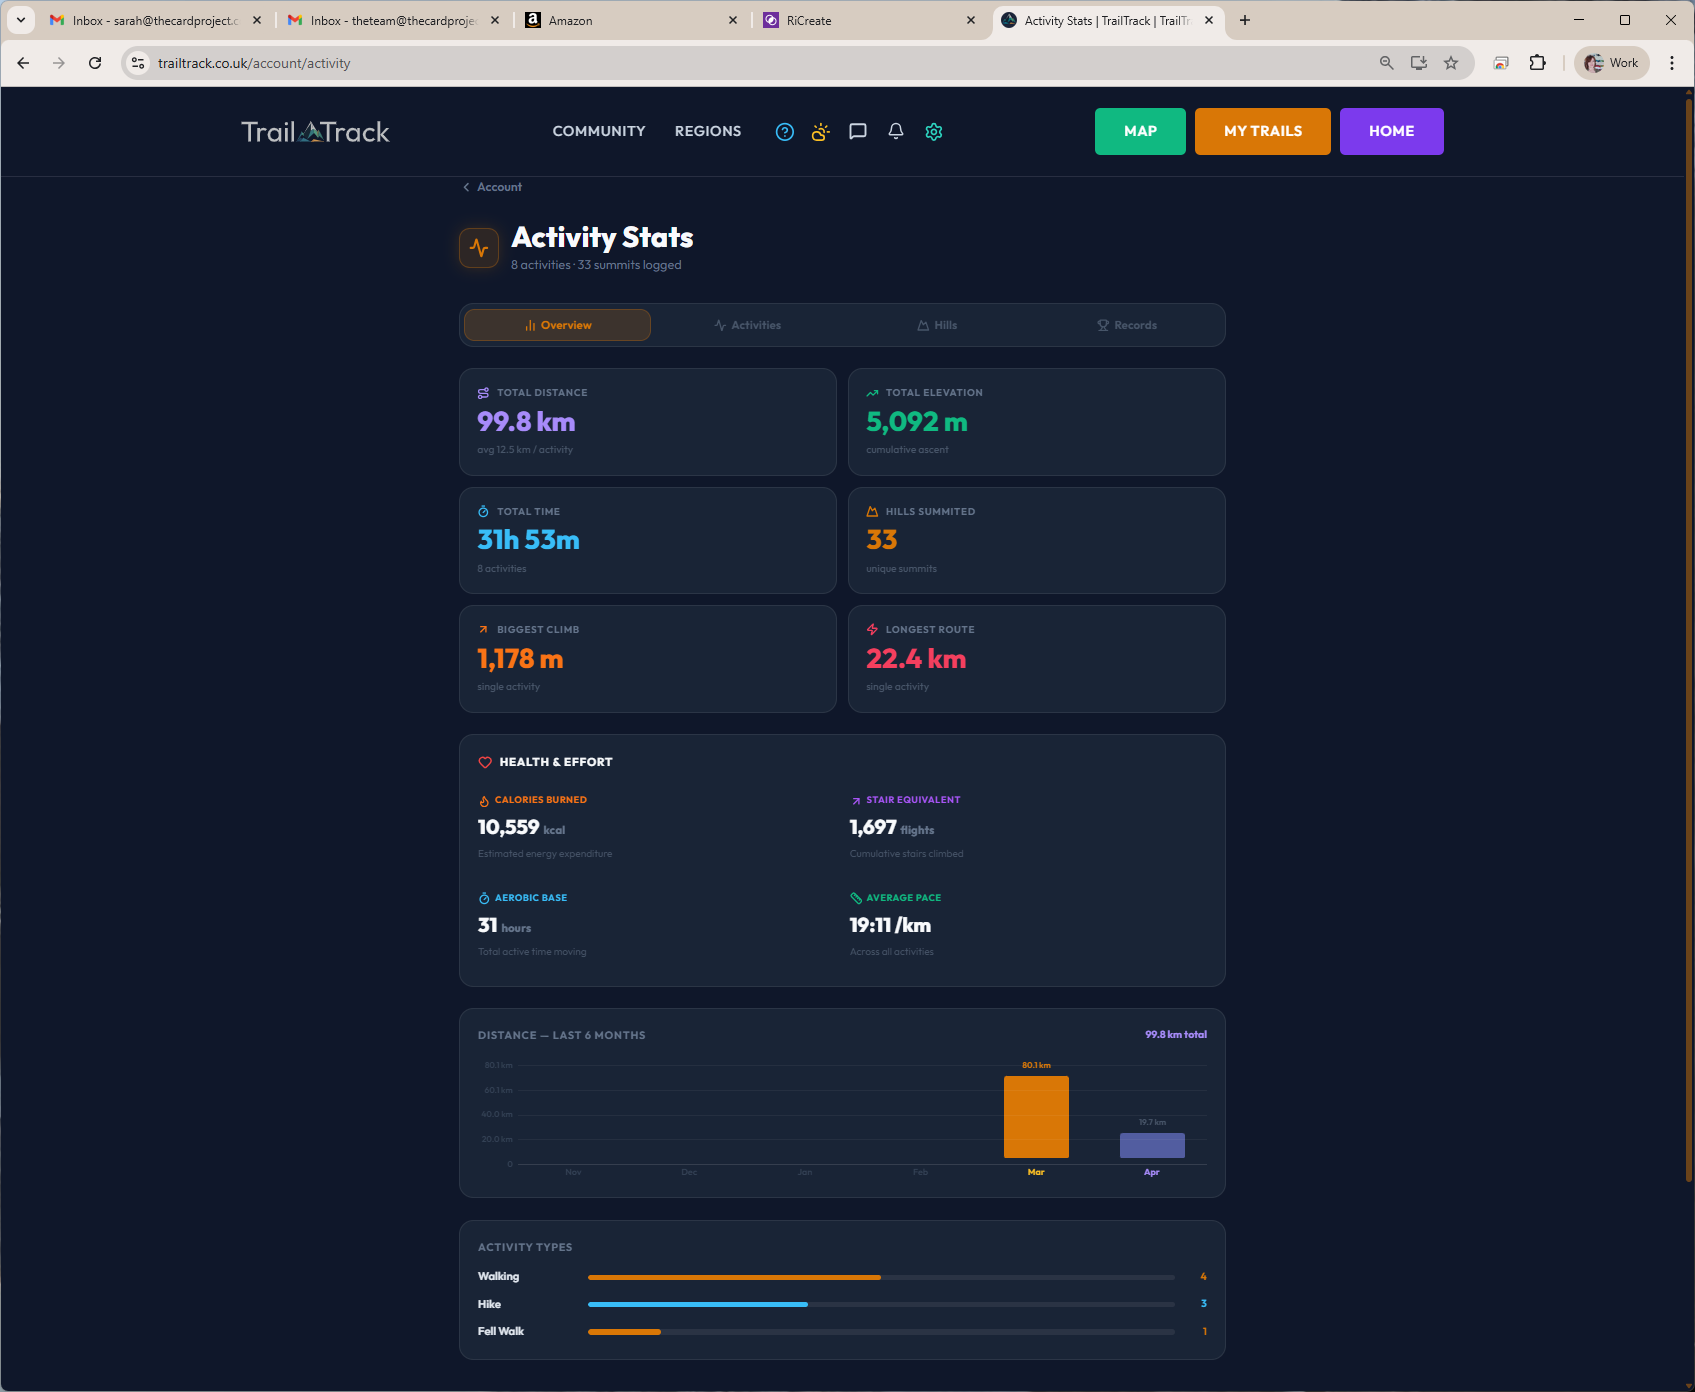Click the orange Mar bar in chart

point(1036,1117)
